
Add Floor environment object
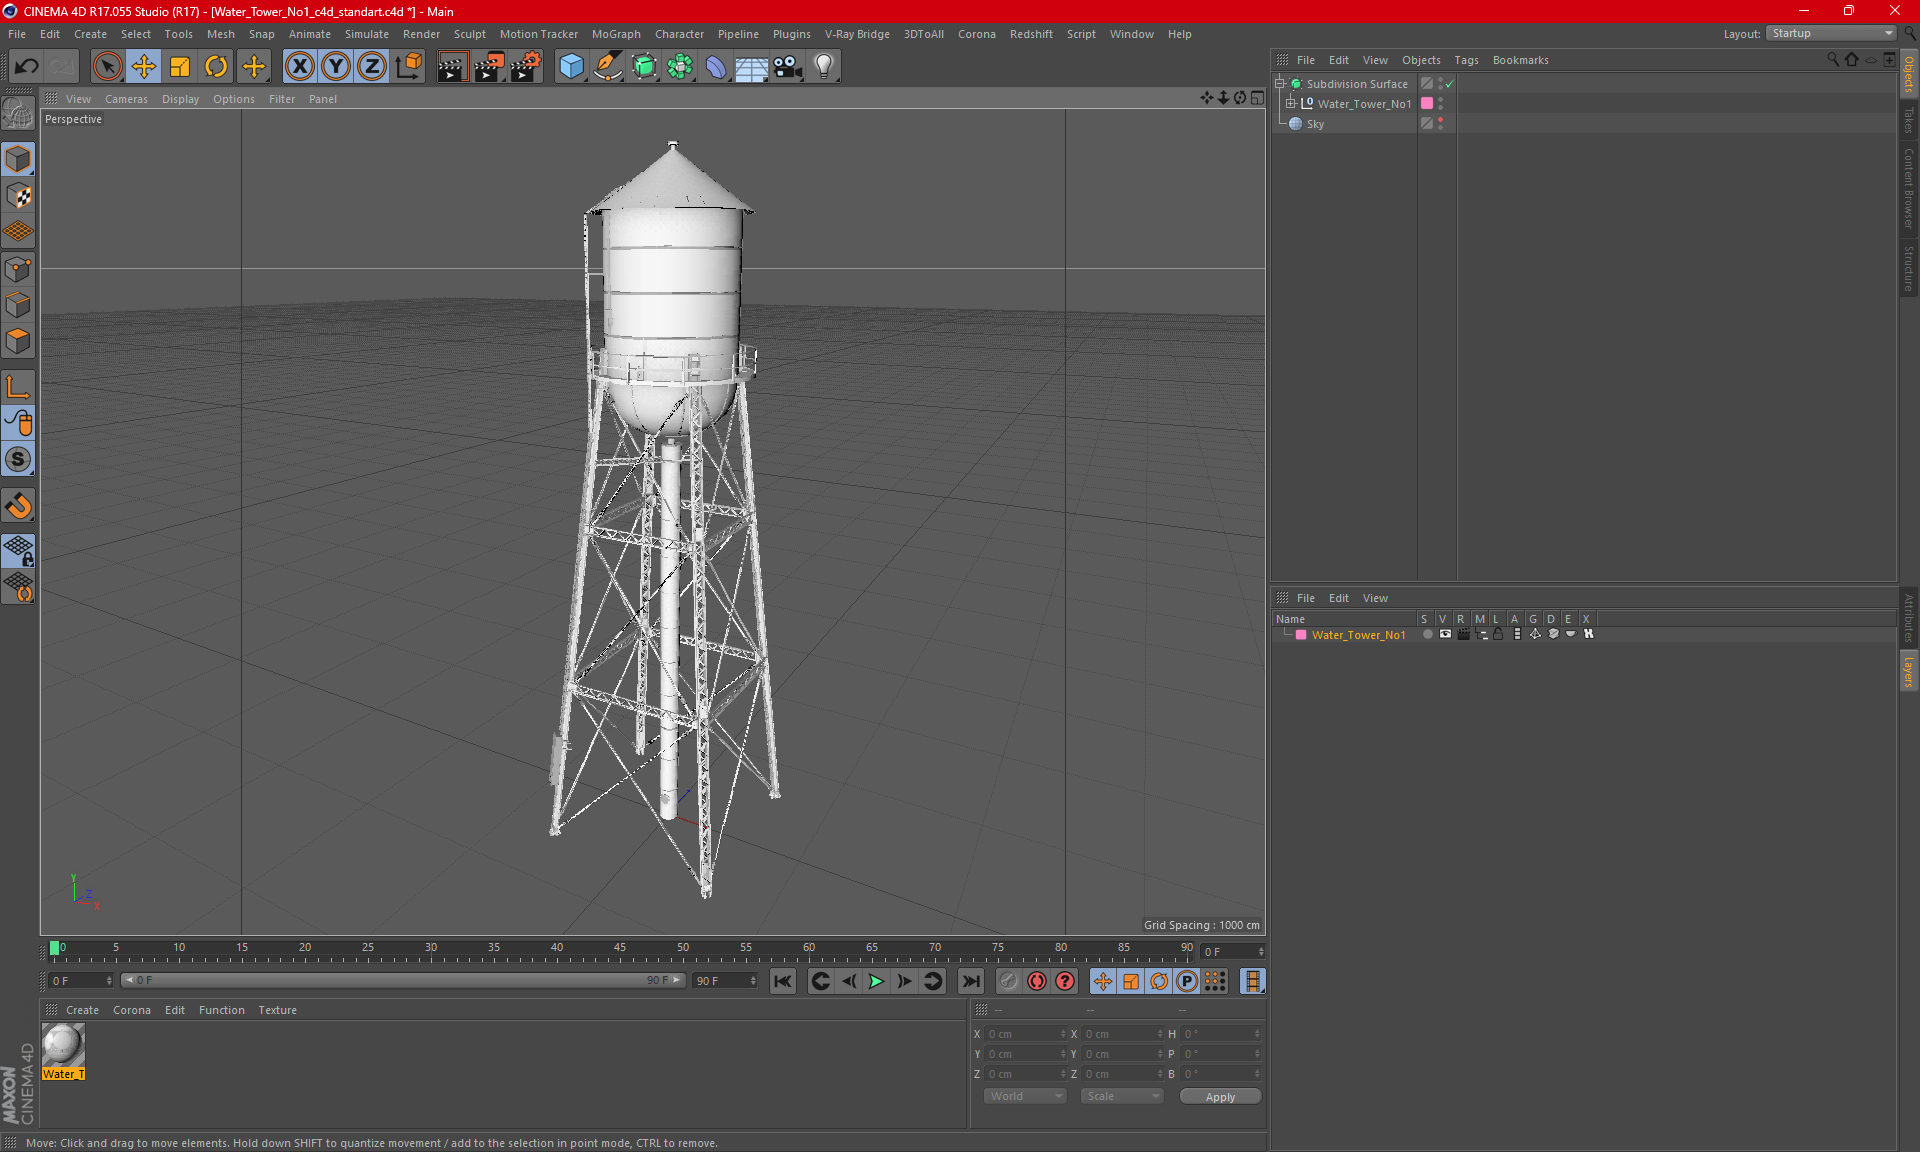click(751, 67)
